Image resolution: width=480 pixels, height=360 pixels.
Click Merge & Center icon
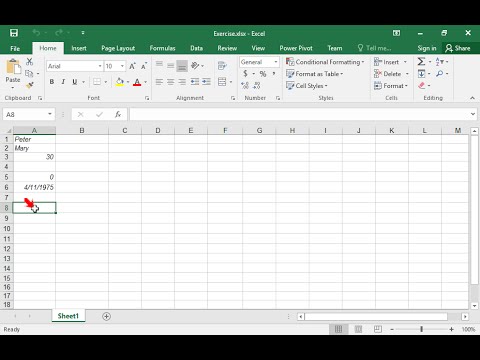pyautogui.click(x=222, y=82)
